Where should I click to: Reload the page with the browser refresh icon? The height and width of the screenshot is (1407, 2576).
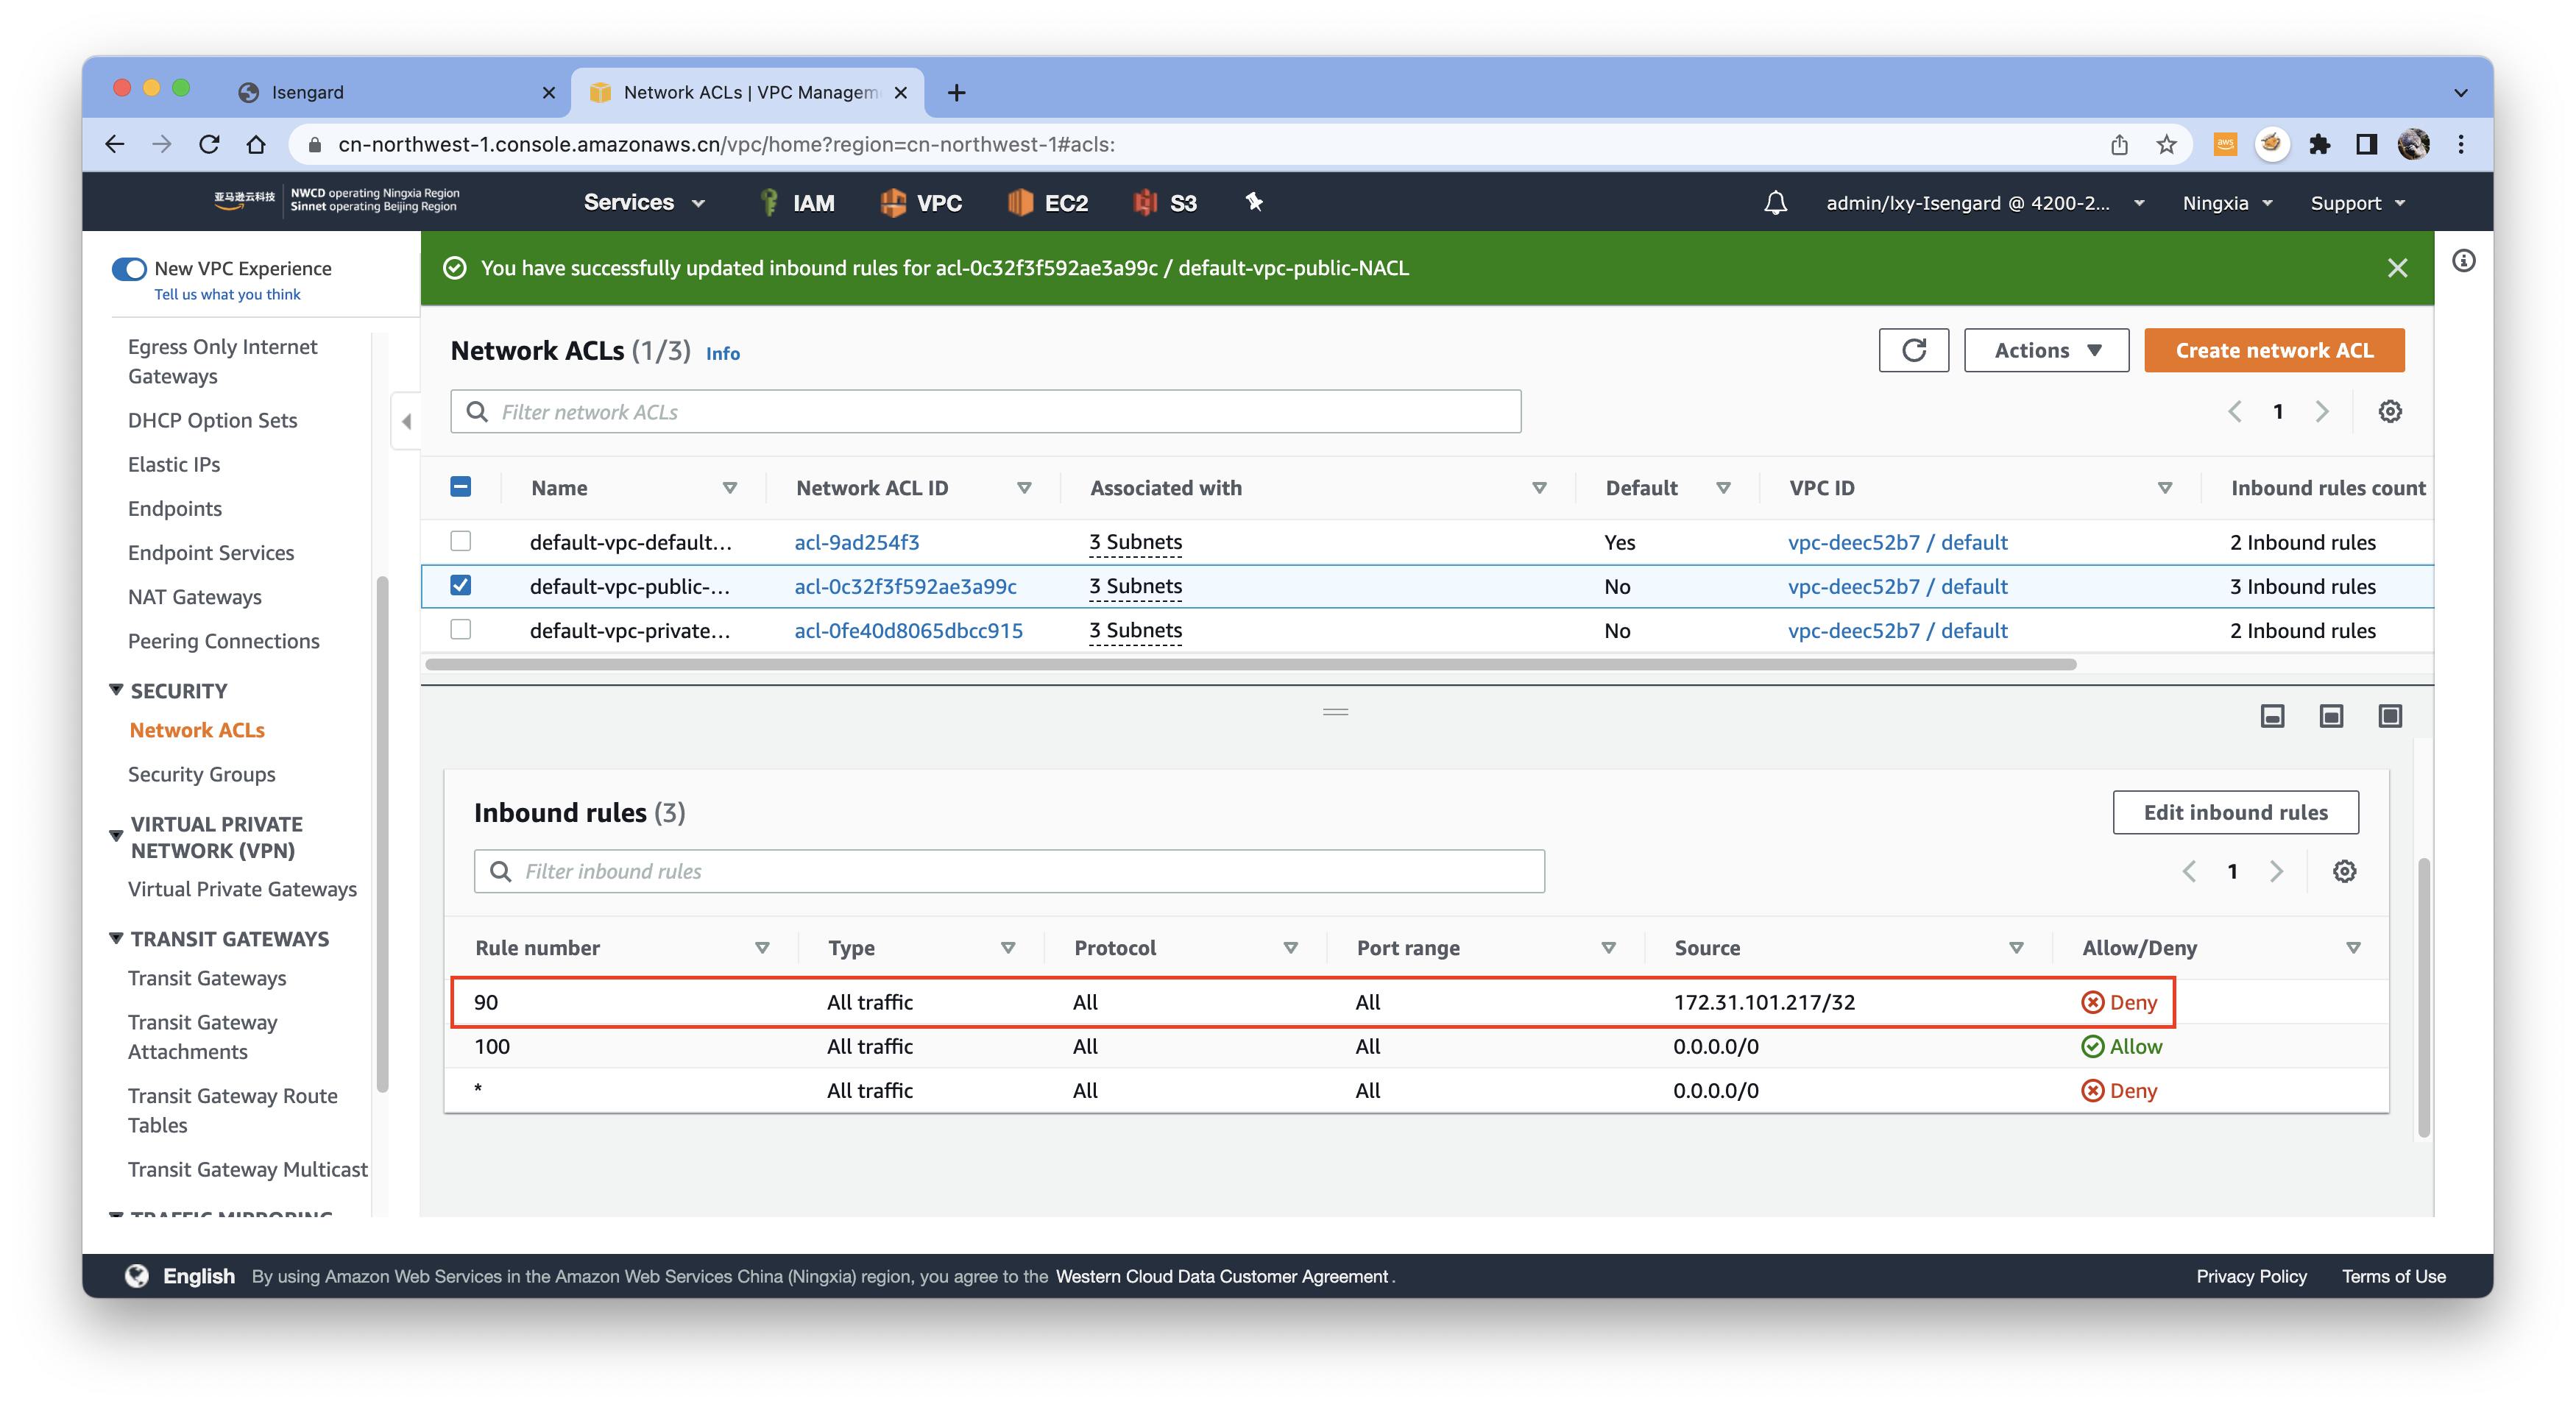(x=209, y=144)
